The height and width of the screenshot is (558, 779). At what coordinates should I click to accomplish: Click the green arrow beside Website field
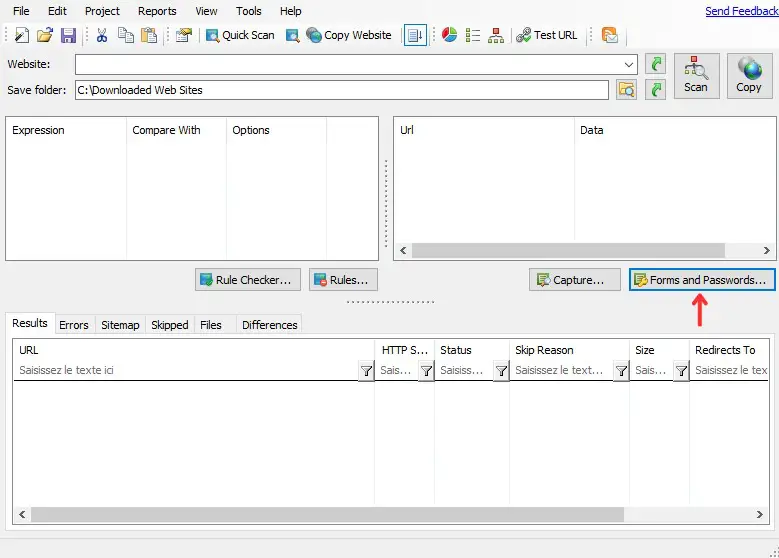(x=655, y=64)
